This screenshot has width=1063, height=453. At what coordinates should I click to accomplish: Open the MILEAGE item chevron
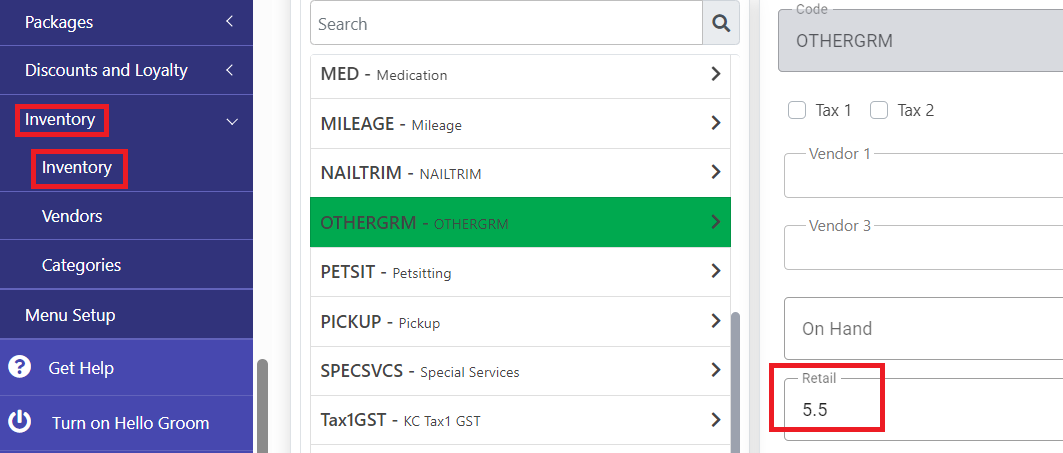(715, 123)
